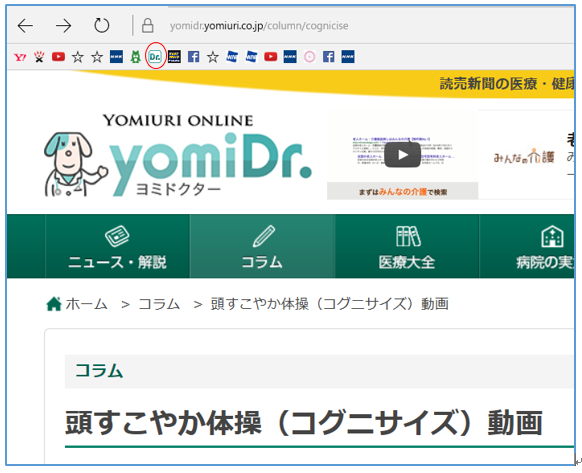582x473 pixels.
Task: Select the yomidr.yomiuri.co.jp address bar
Action: click(x=259, y=26)
